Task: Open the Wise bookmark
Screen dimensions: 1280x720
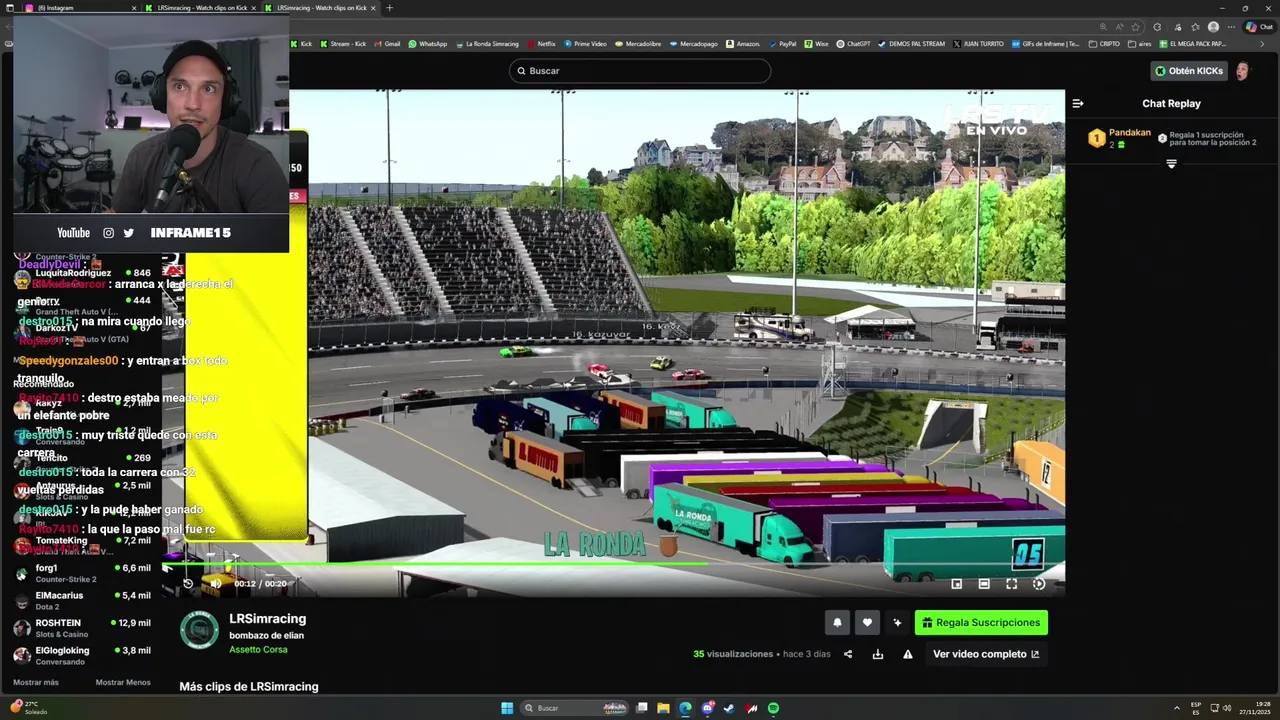Action: [816, 44]
